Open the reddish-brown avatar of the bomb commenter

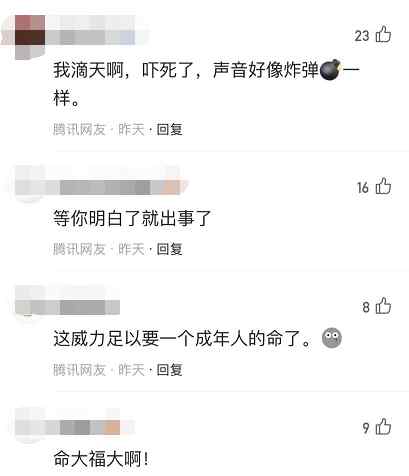29,37
